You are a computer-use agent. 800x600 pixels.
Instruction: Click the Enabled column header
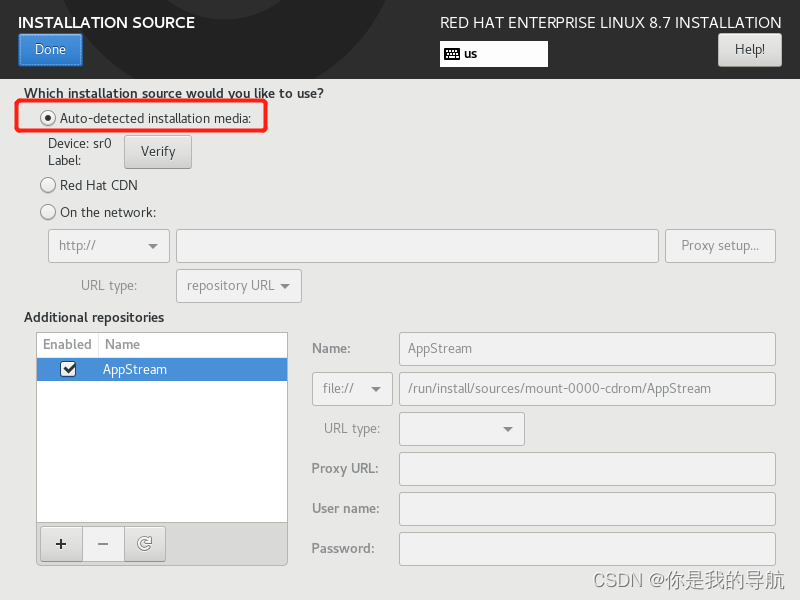67,344
